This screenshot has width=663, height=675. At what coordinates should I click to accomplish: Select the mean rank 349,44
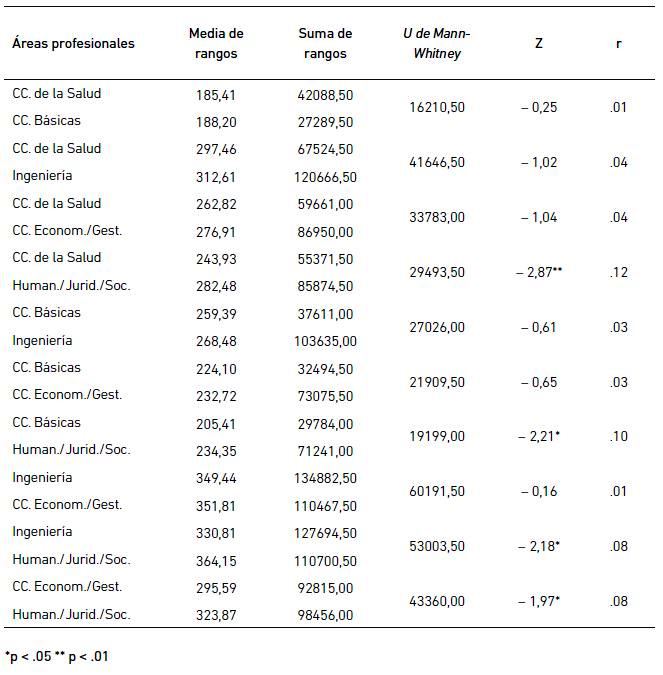(x=216, y=478)
